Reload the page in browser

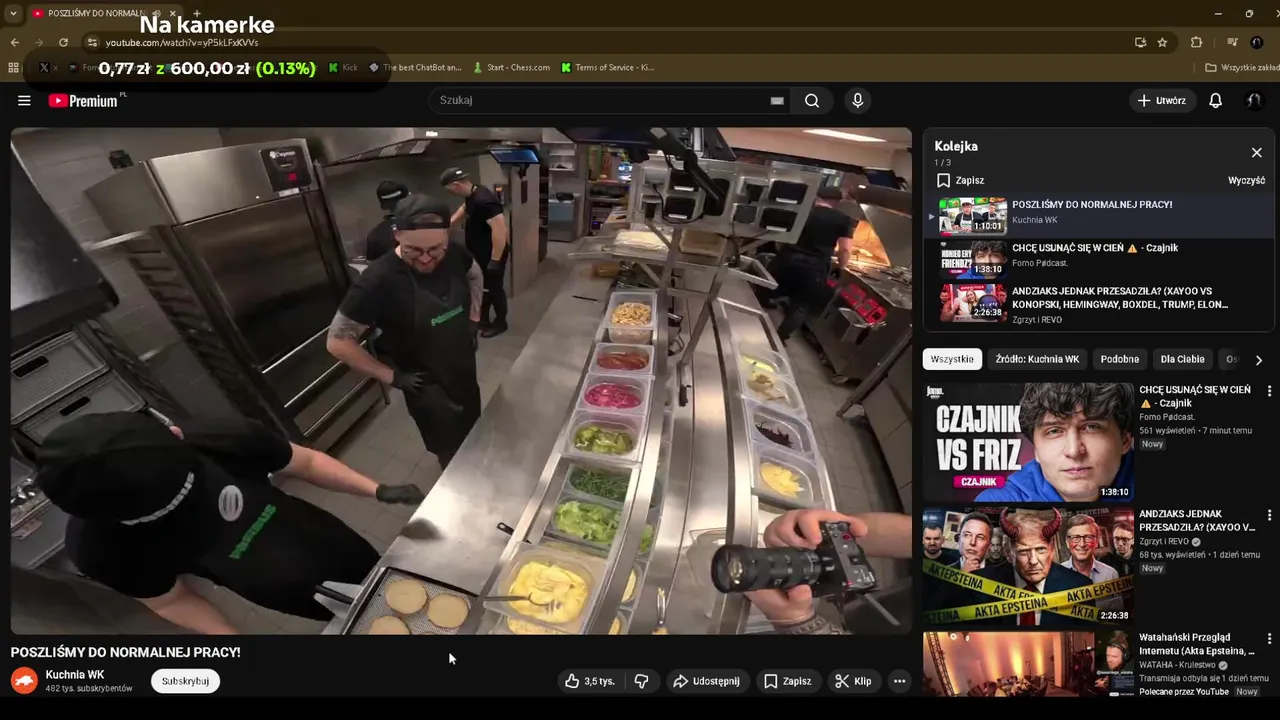point(63,42)
